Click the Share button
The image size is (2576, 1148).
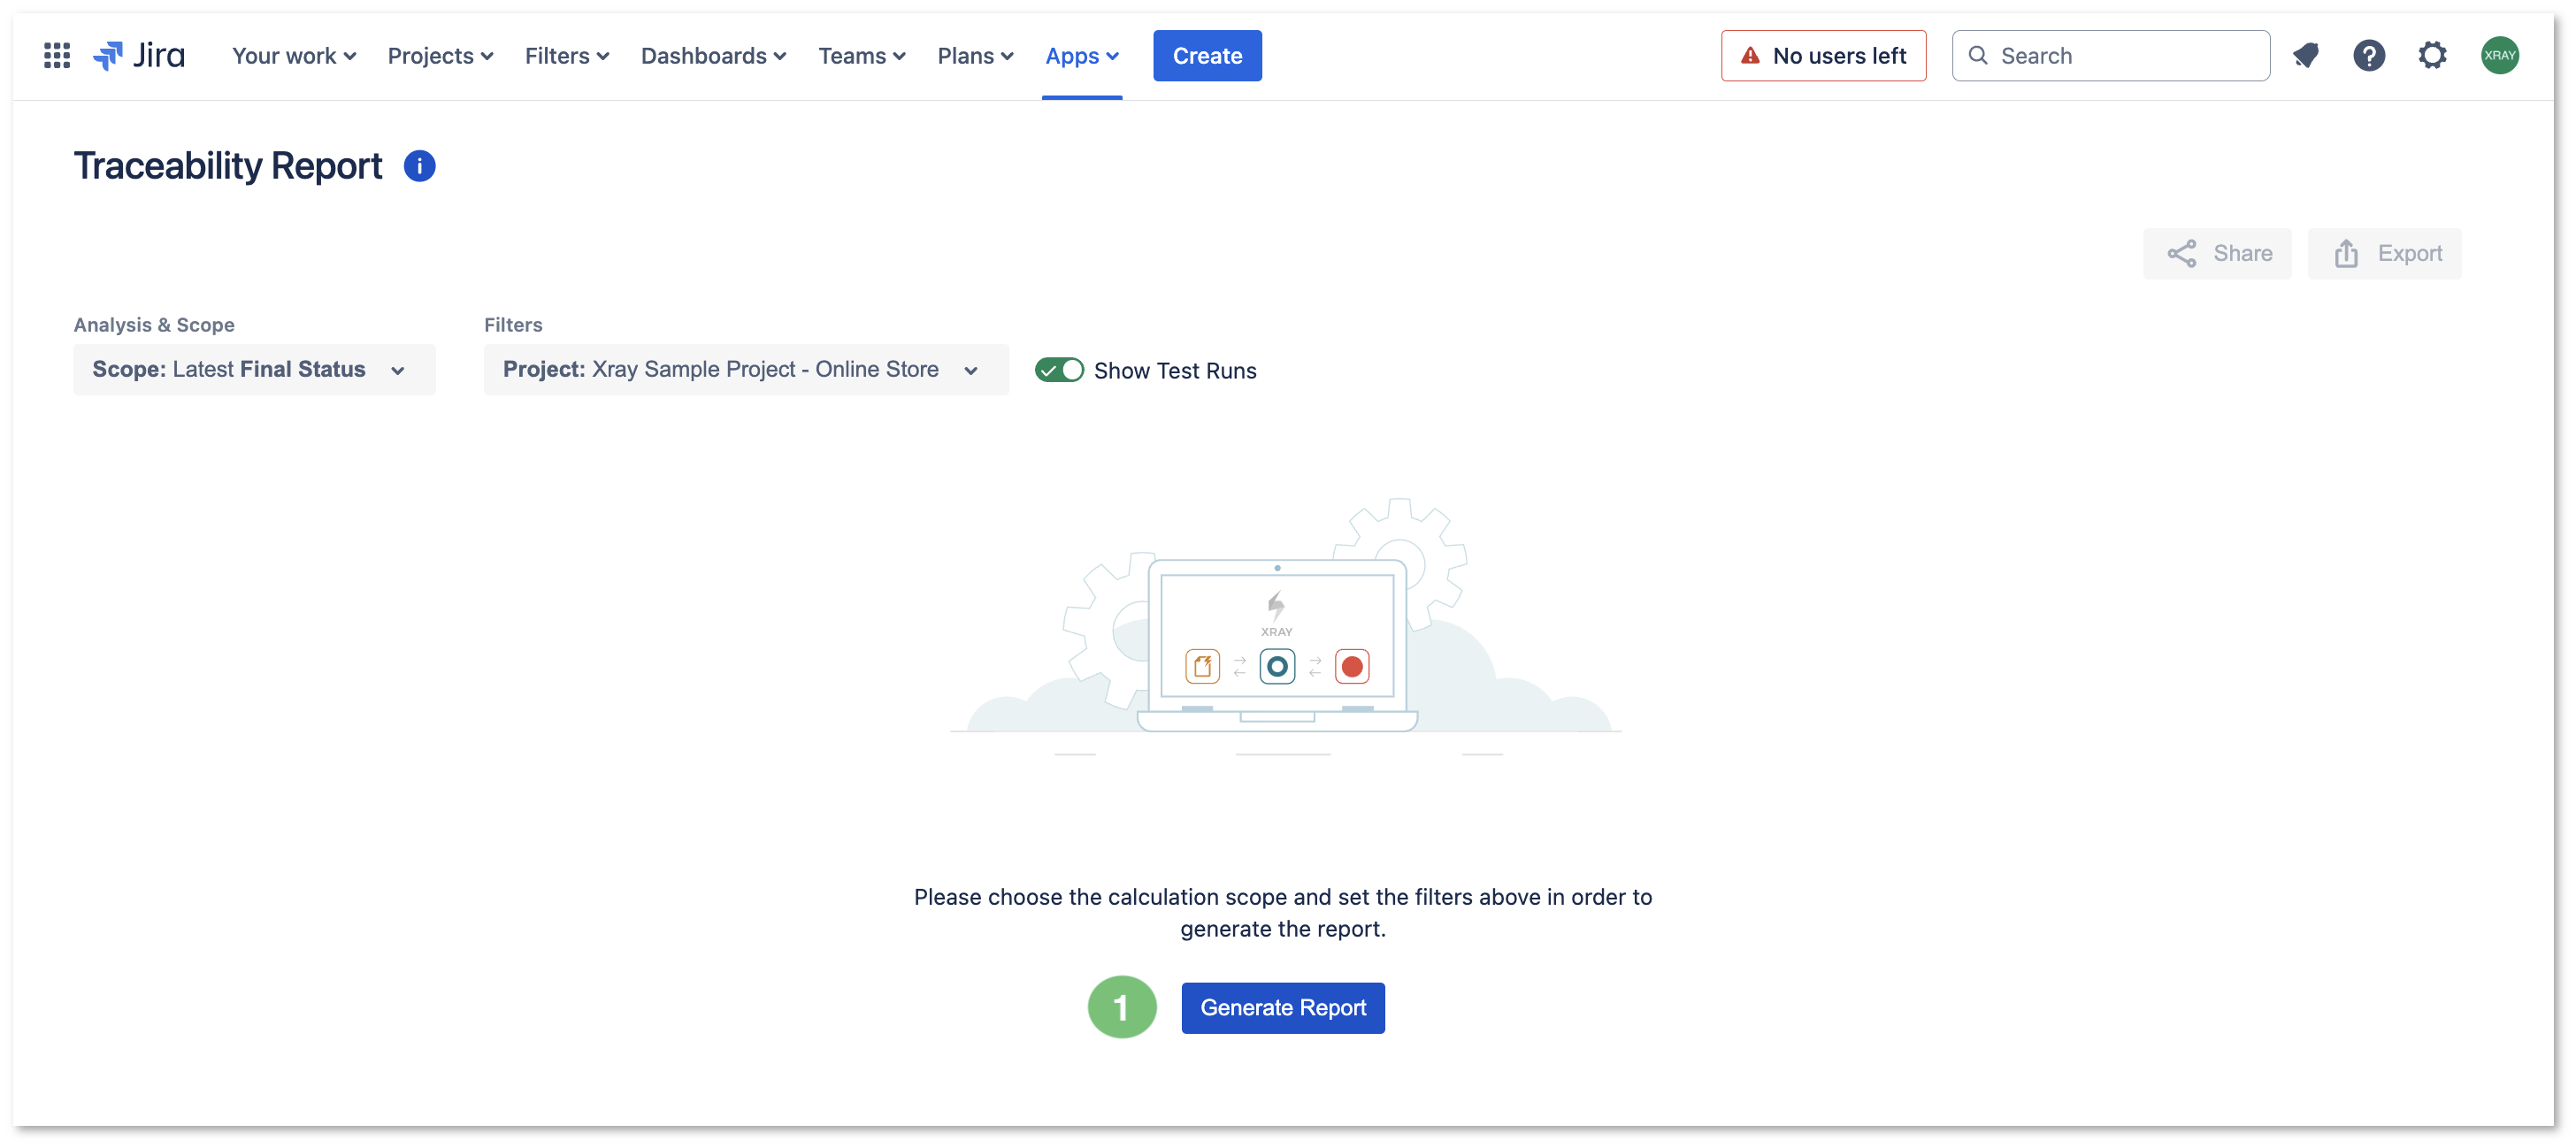pyautogui.click(x=2217, y=254)
